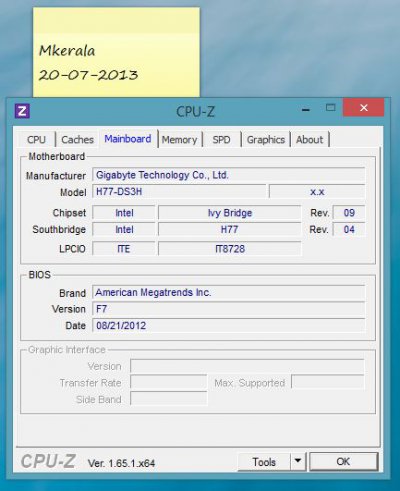400x491 pixels.
Task: Click the CPU-Z purple Z title bar icon
Action: [22, 111]
